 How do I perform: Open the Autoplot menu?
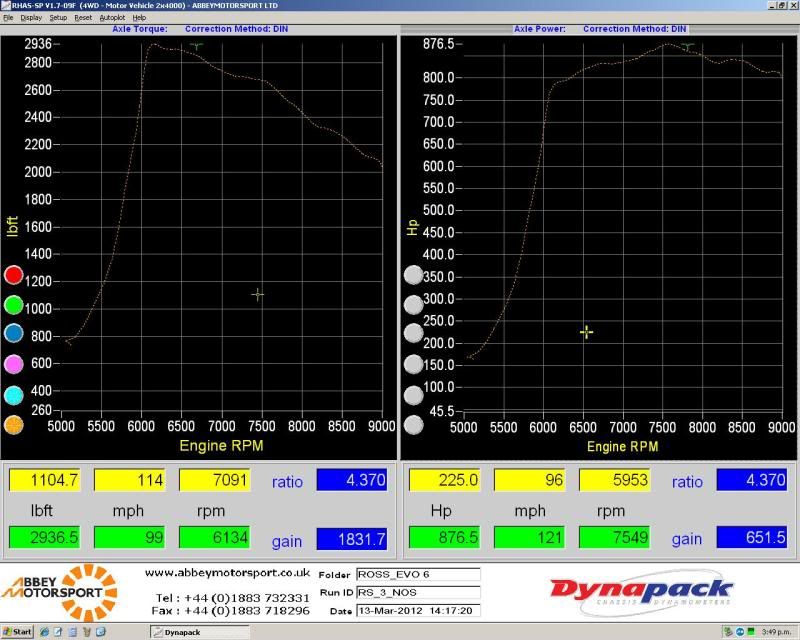[x=112, y=17]
